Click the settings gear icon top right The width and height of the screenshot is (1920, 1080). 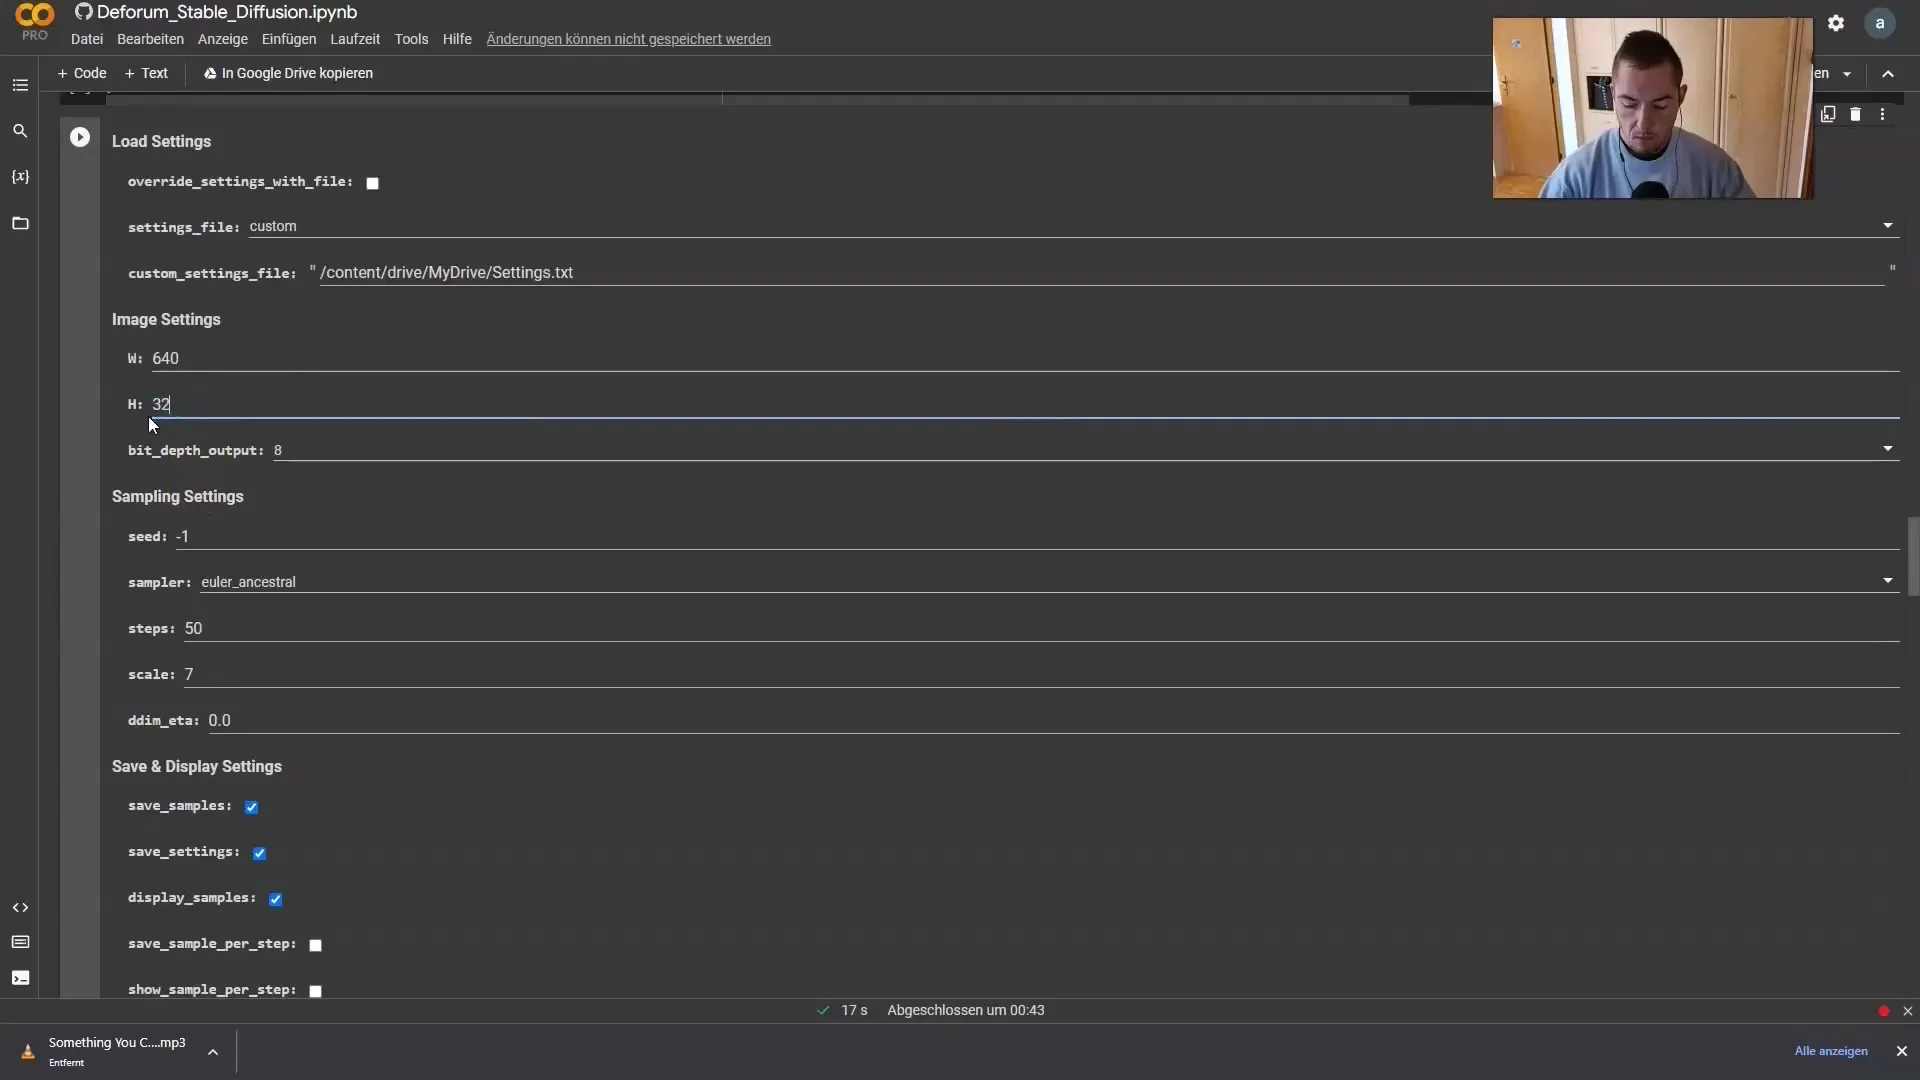click(1836, 24)
